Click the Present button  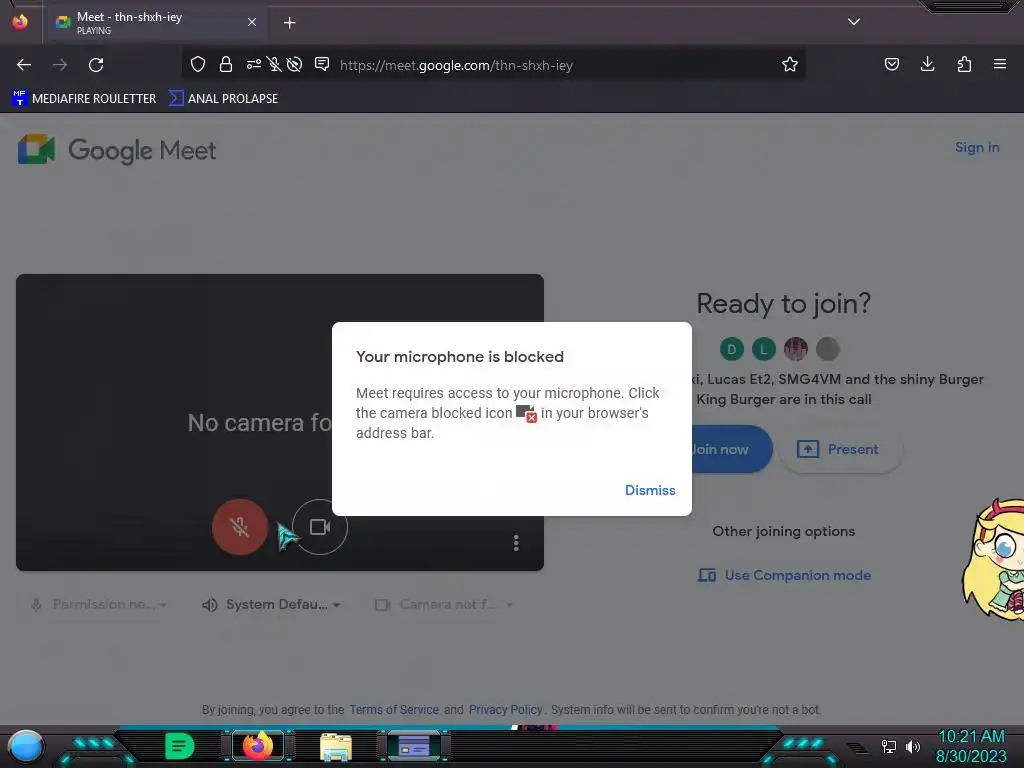tap(841, 449)
